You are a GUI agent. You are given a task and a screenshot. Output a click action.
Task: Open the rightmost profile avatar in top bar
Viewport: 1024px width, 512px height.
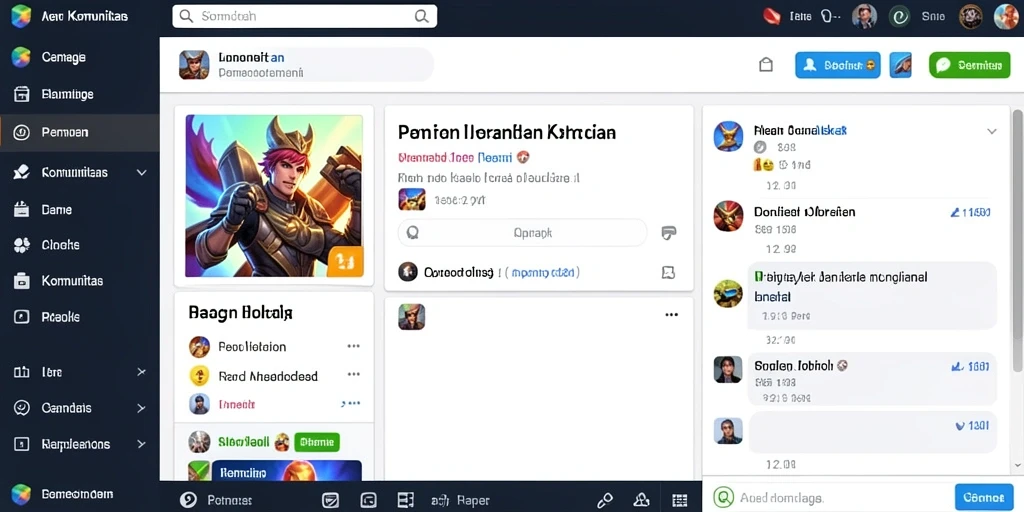1006,17
